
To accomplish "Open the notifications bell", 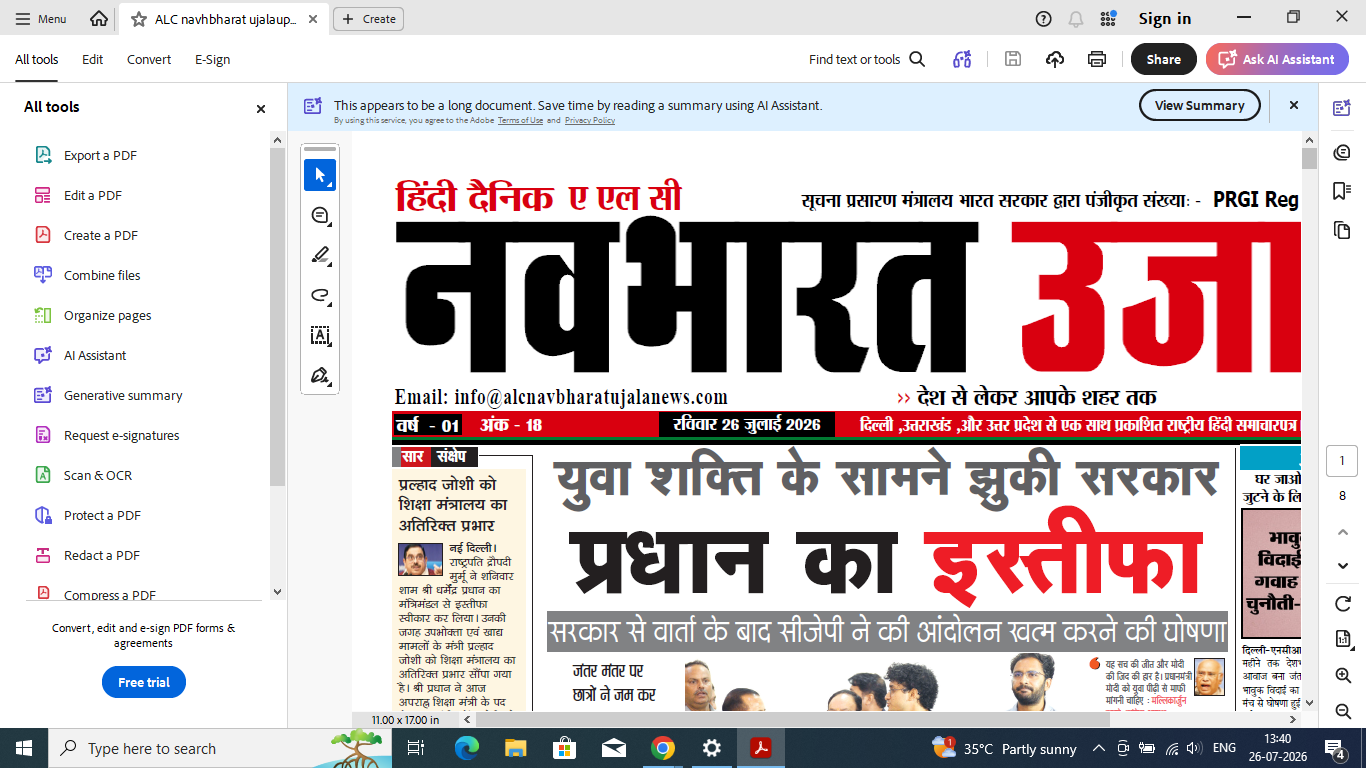I will pyautogui.click(x=1076, y=18).
